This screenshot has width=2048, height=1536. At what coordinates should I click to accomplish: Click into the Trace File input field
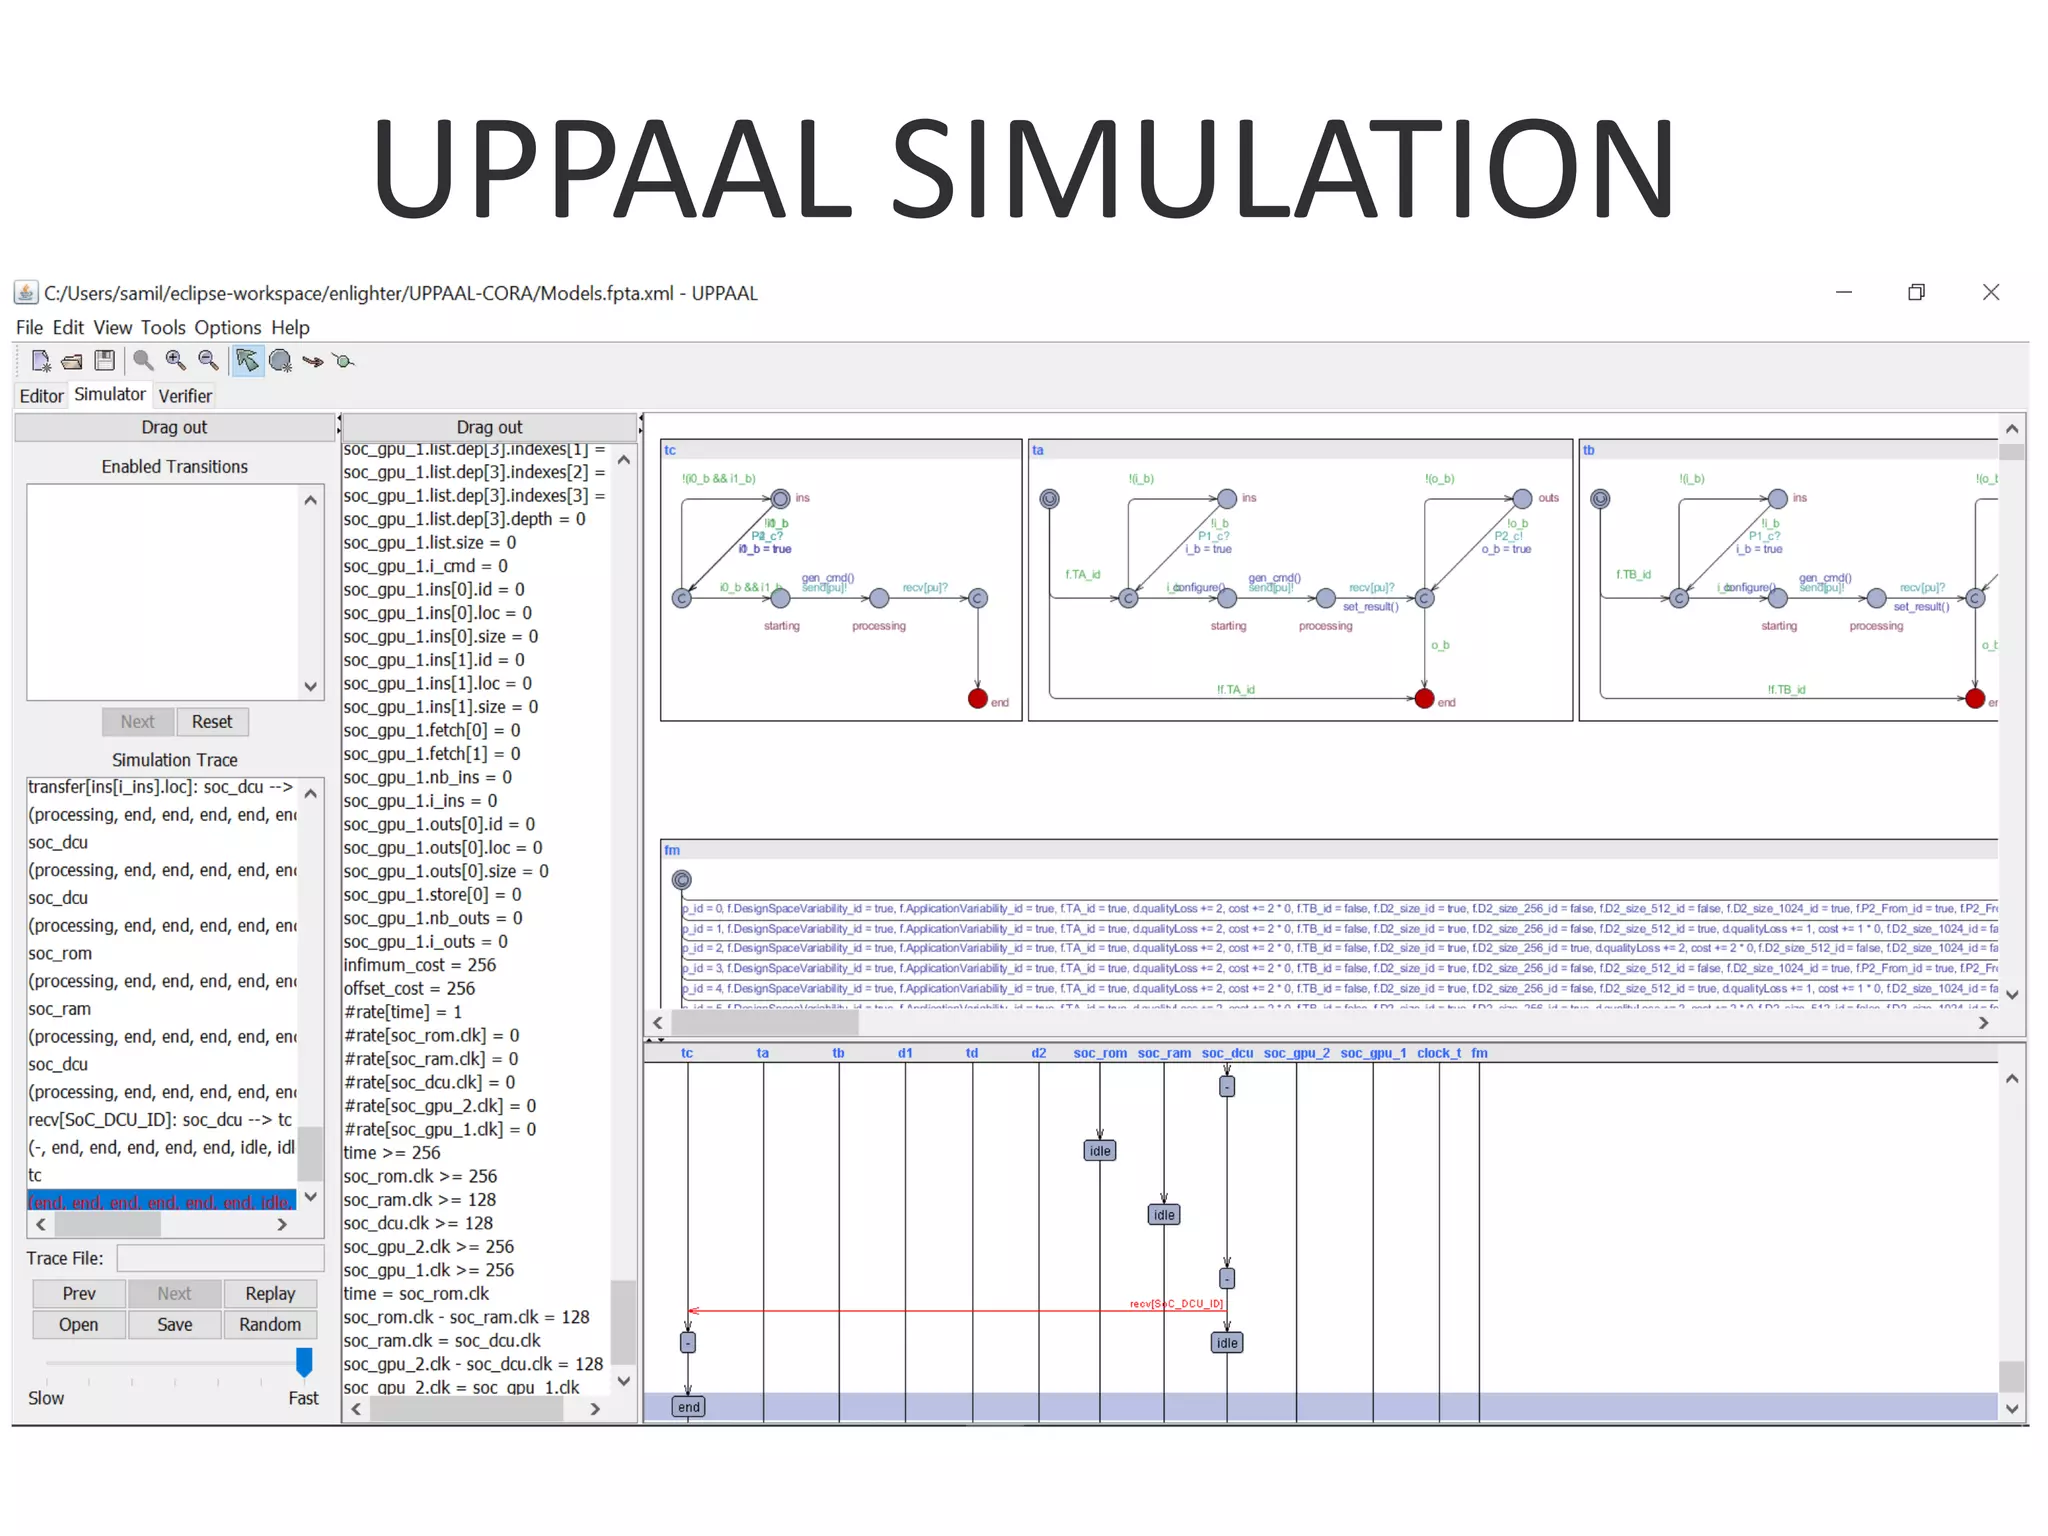[220, 1258]
